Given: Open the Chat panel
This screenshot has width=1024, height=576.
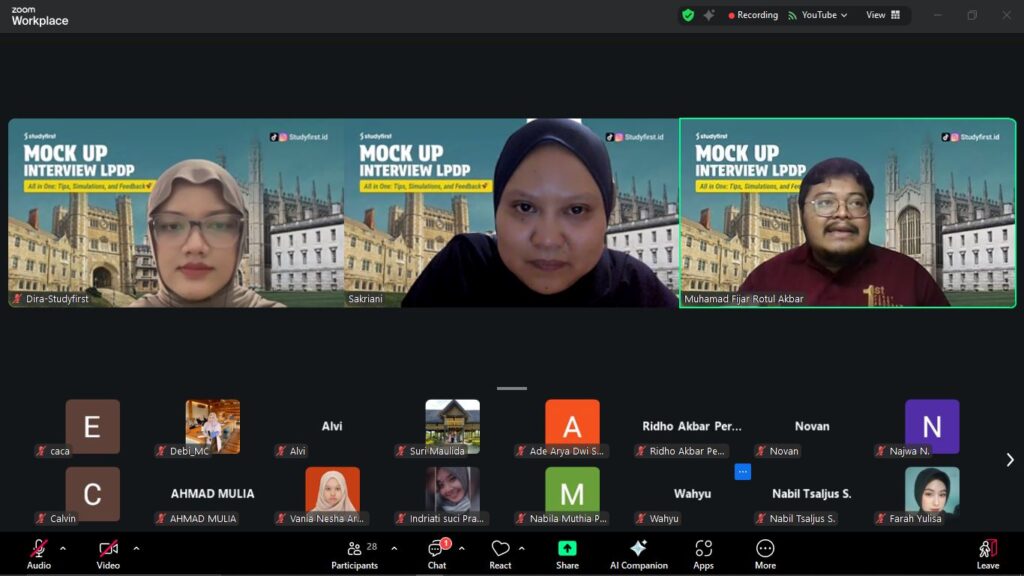Looking at the screenshot, I should pyautogui.click(x=437, y=553).
